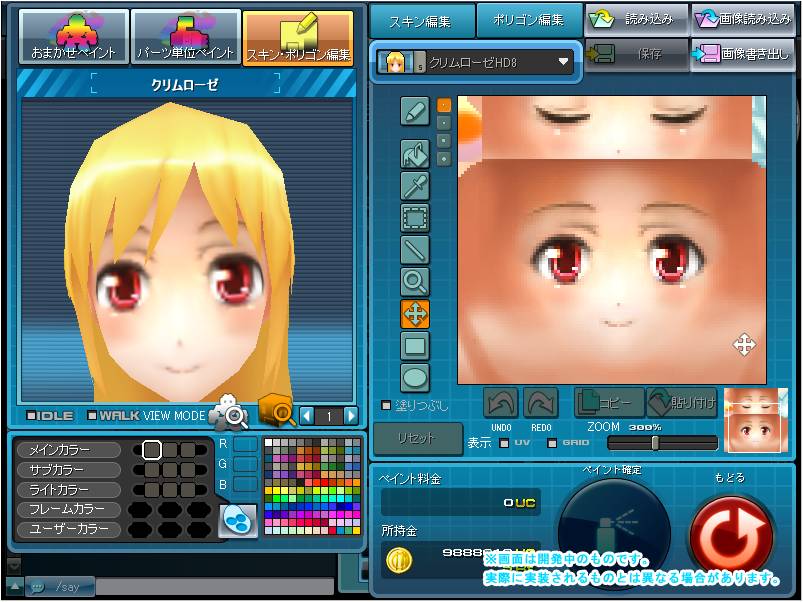Open the パーツ単位ペイント tab
The height and width of the screenshot is (602, 803).
tap(186, 37)
